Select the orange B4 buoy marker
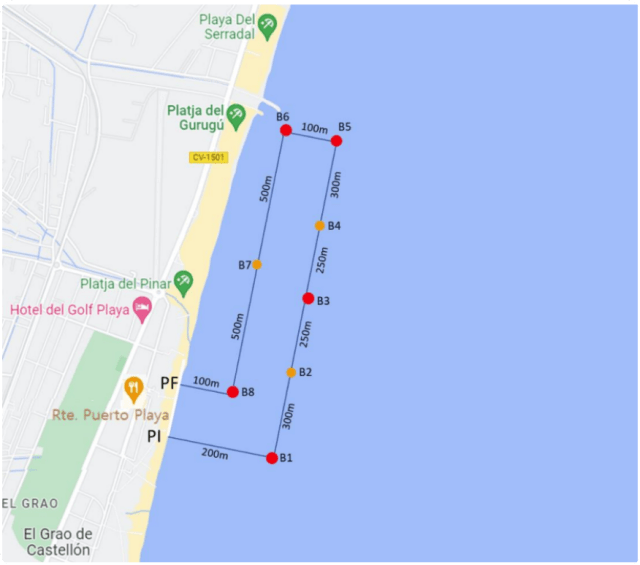The width and height of the screenshot is (640, 565). coord(320,226)
